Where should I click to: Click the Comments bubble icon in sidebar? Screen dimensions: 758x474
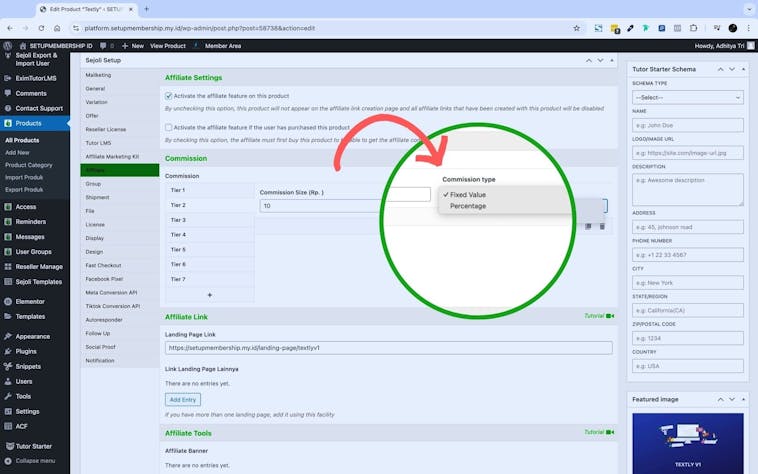(8, 93)
